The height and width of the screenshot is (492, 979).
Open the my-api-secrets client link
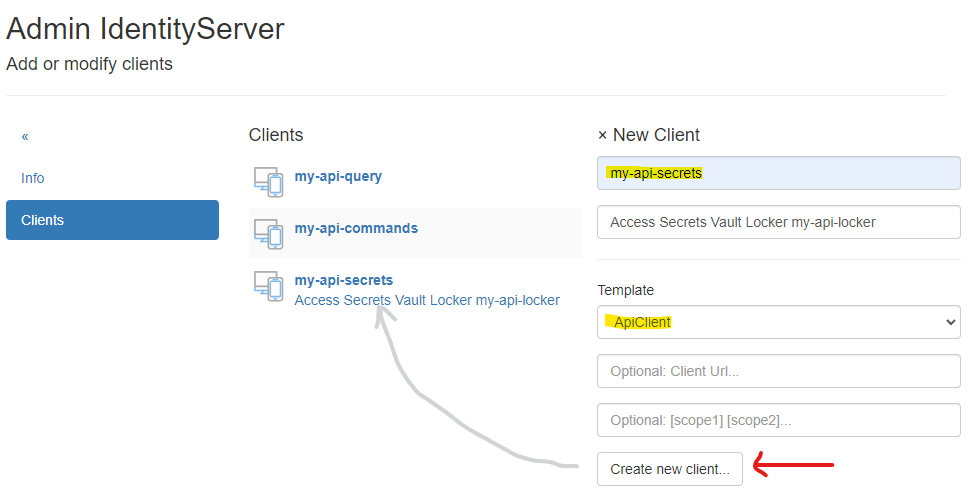tap(343, 280)
